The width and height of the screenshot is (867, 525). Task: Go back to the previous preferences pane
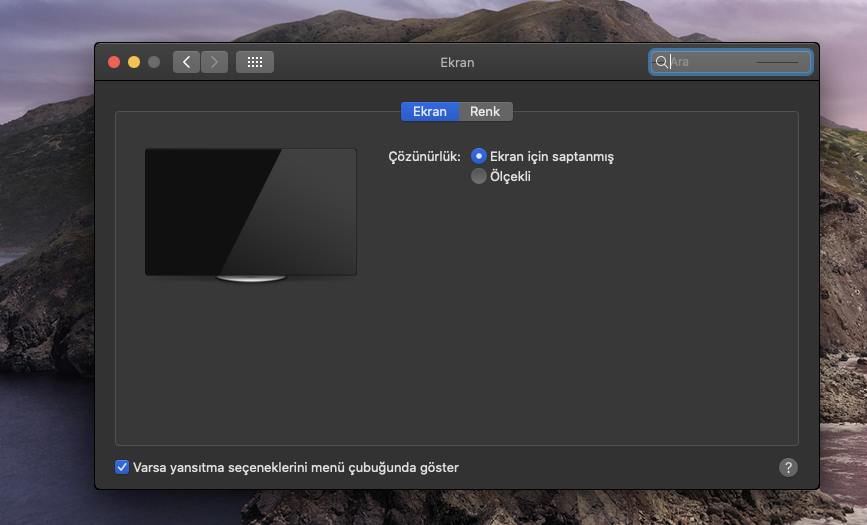tap(186, 62)
